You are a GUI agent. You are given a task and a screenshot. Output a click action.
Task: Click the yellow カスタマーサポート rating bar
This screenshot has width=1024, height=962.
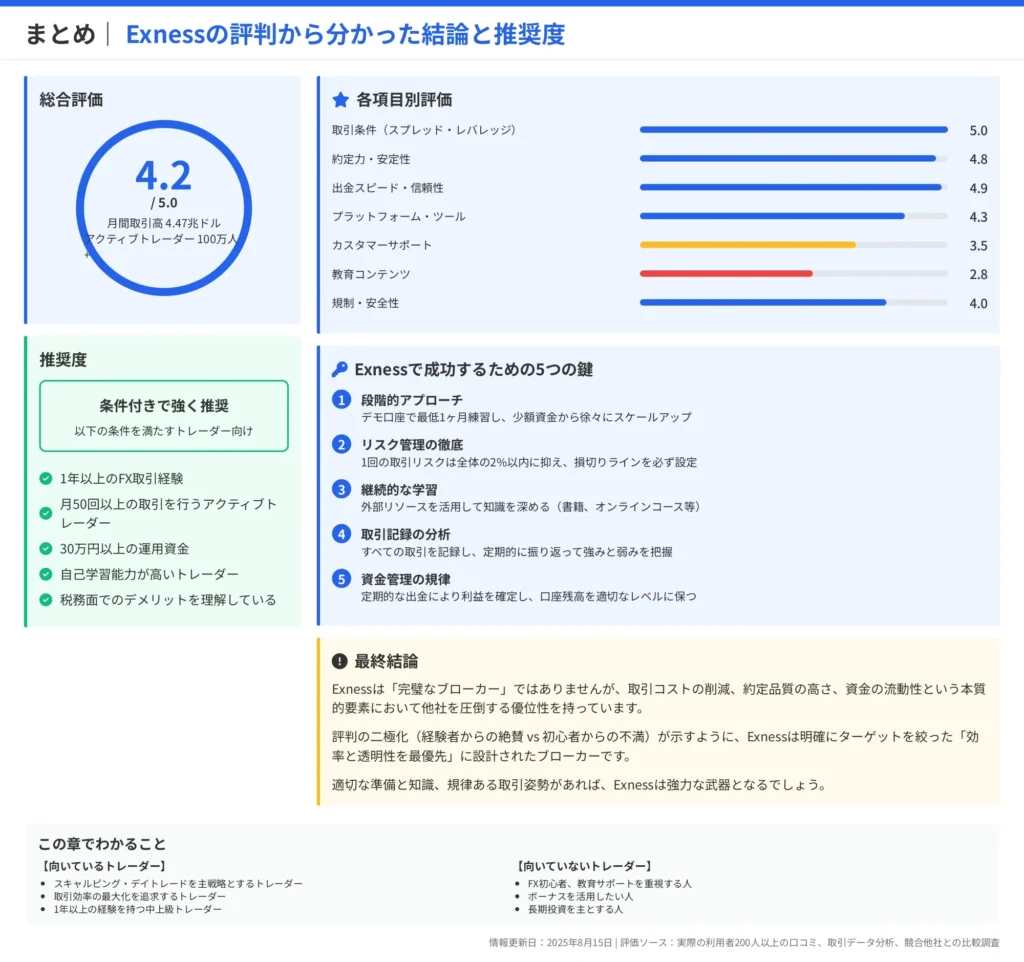748,245
